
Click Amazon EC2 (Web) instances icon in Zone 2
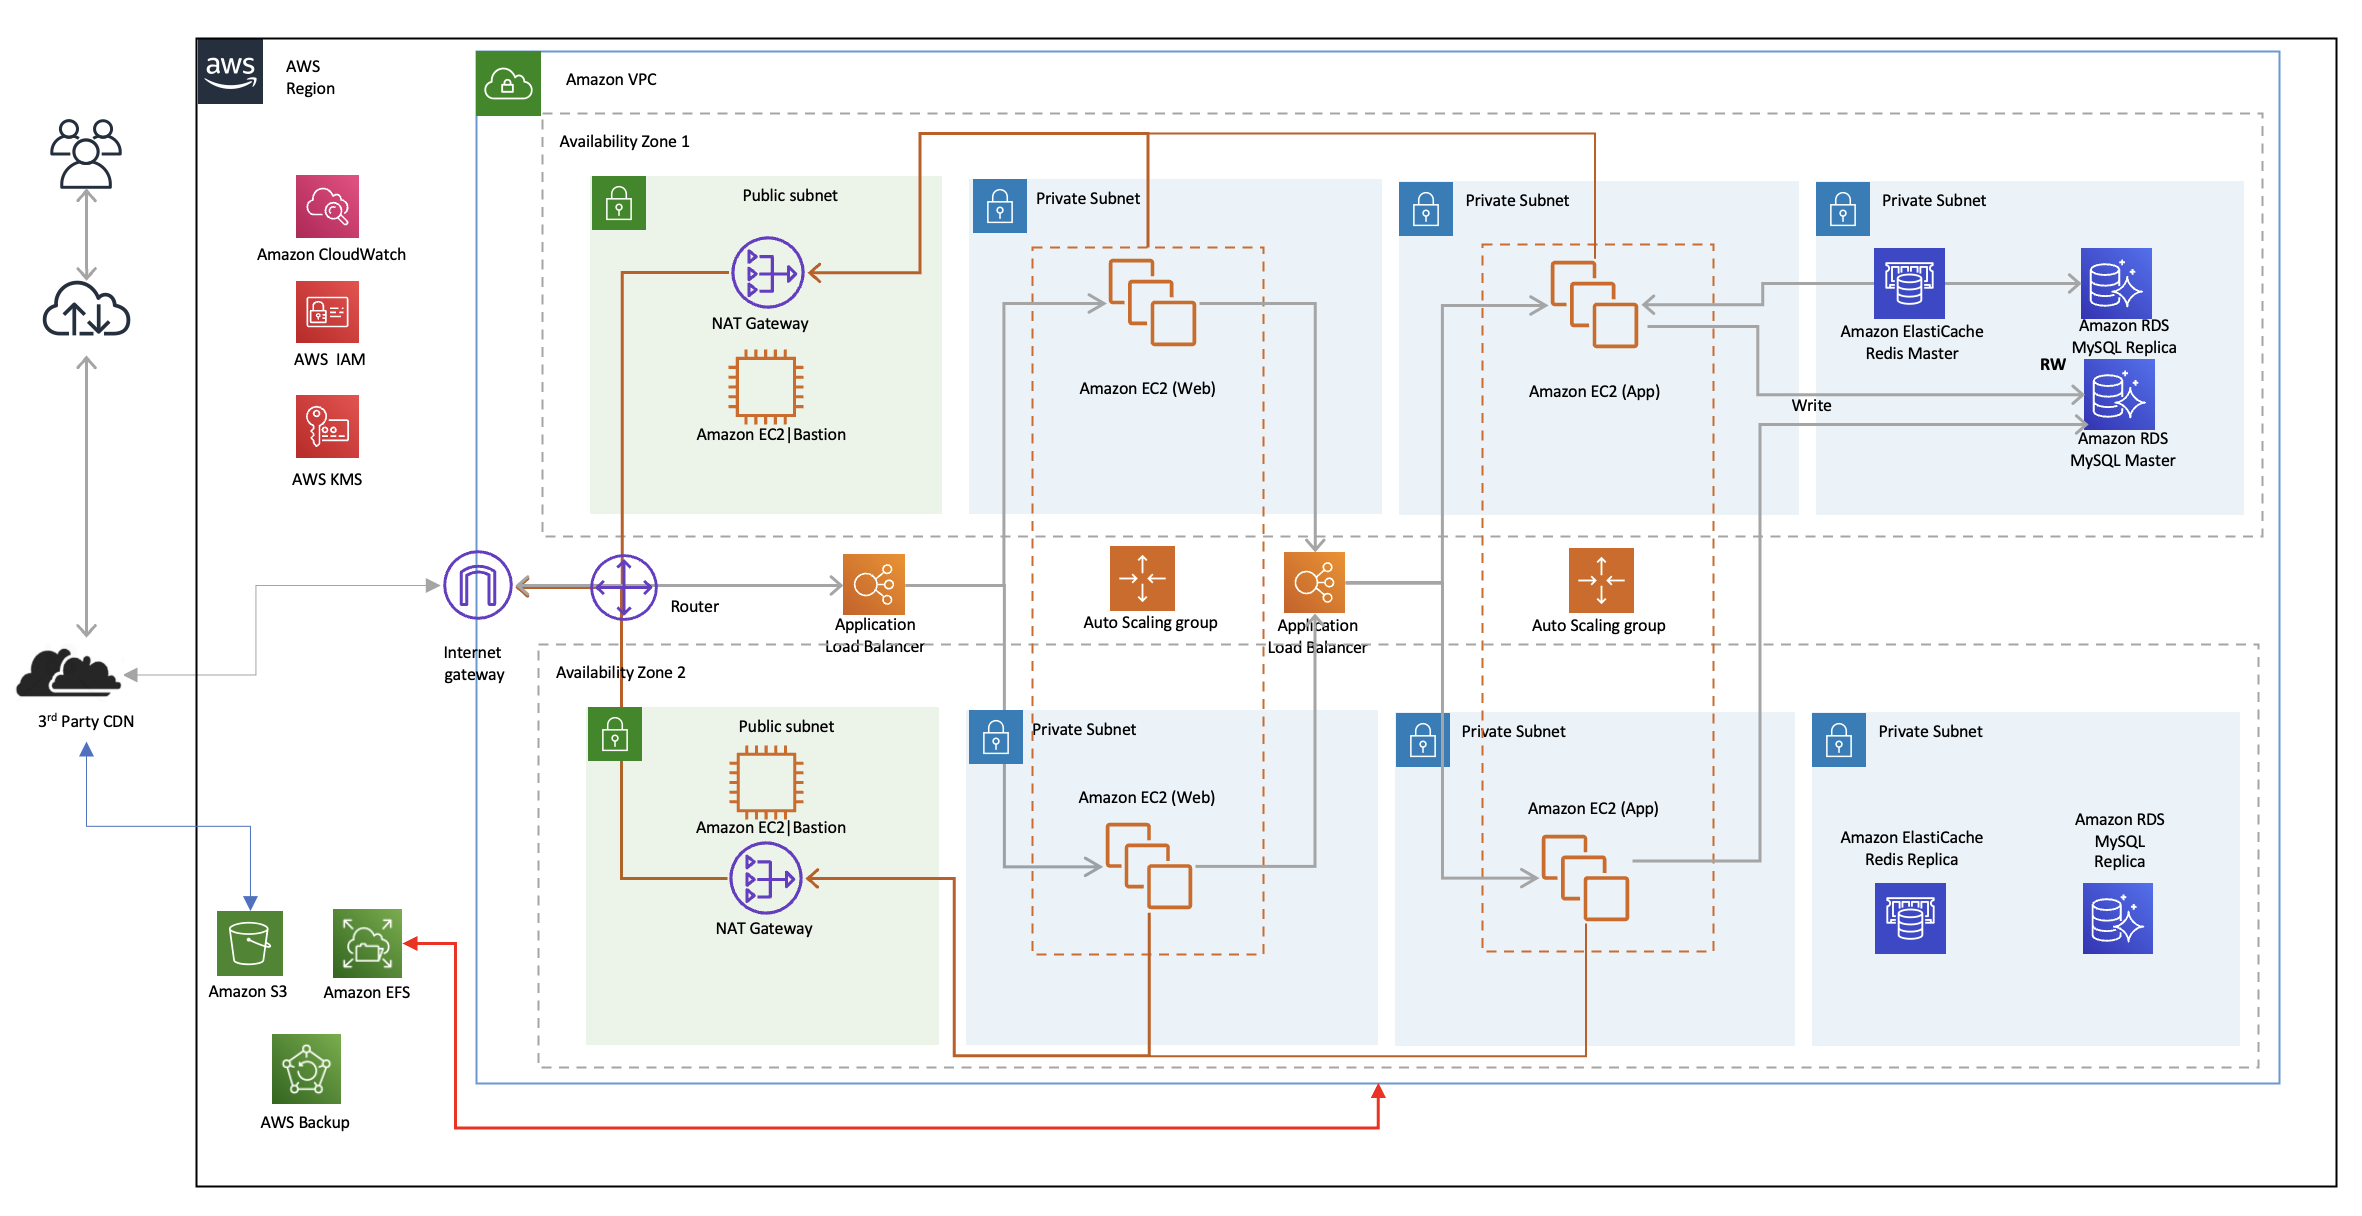click(x=1149, y=866)
